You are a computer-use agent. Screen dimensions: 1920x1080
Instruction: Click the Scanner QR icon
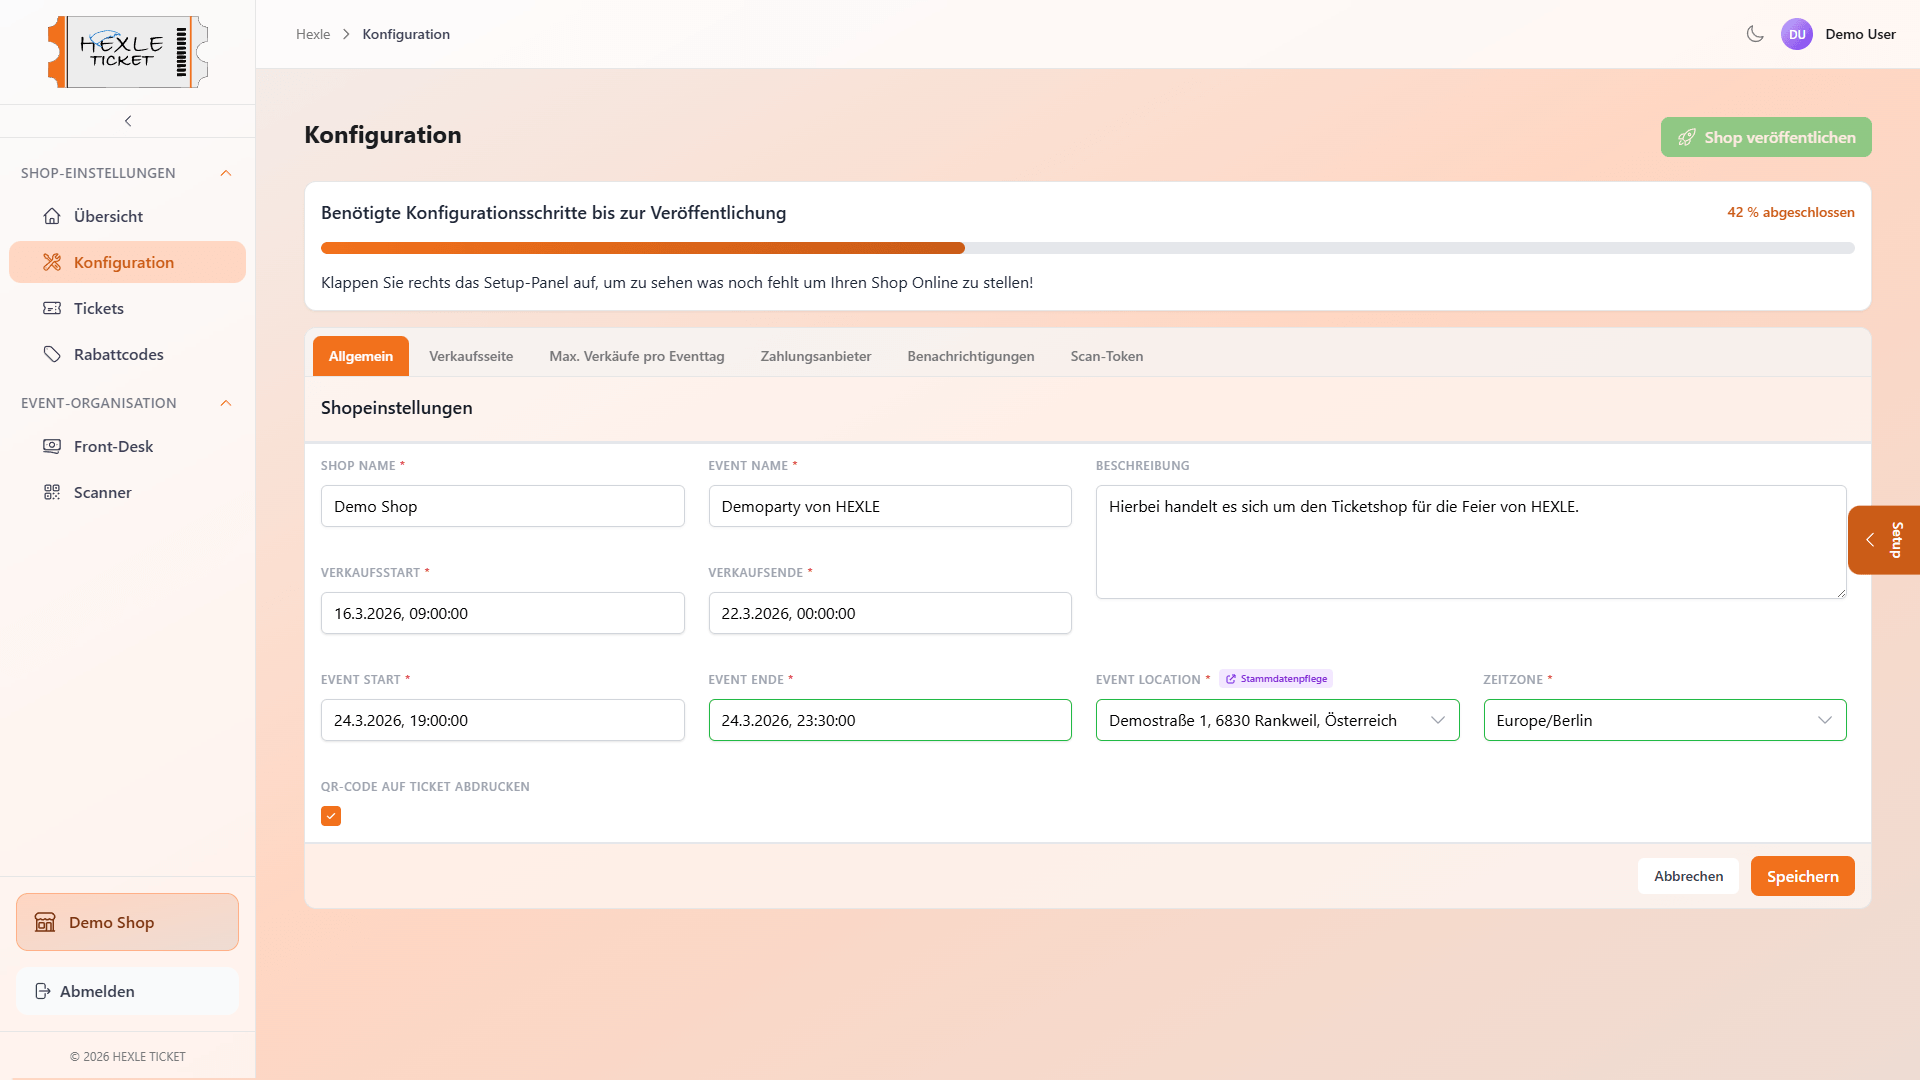52,492
